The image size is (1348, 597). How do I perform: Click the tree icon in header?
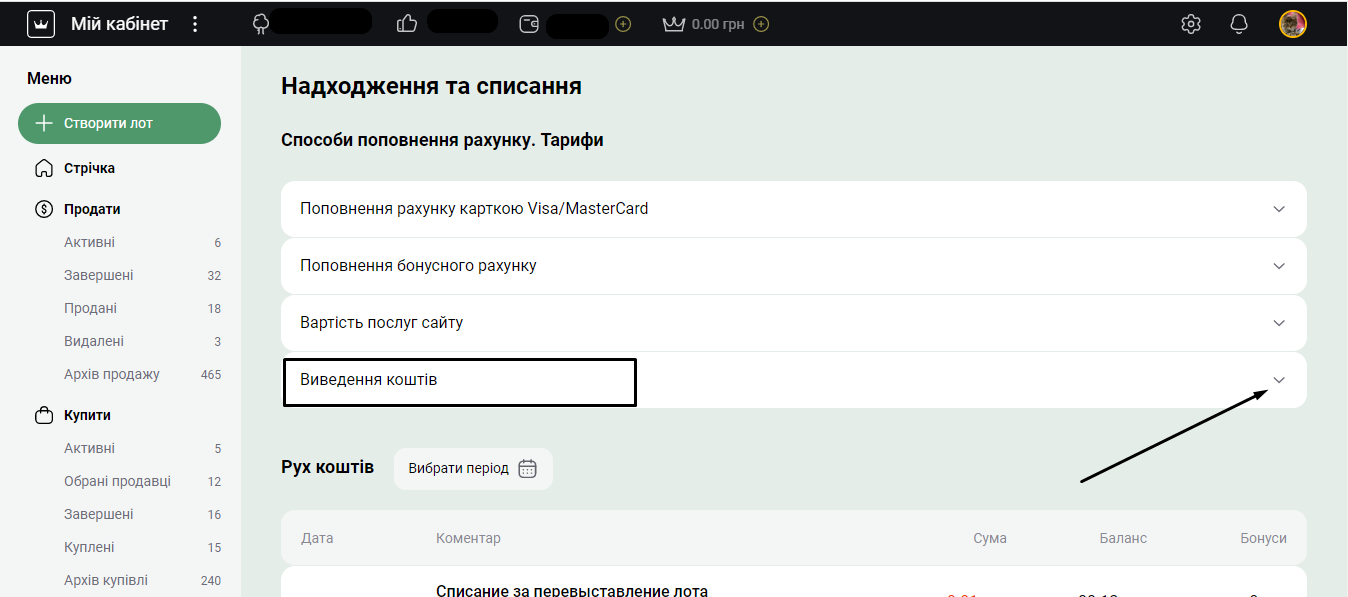point(262,24)
